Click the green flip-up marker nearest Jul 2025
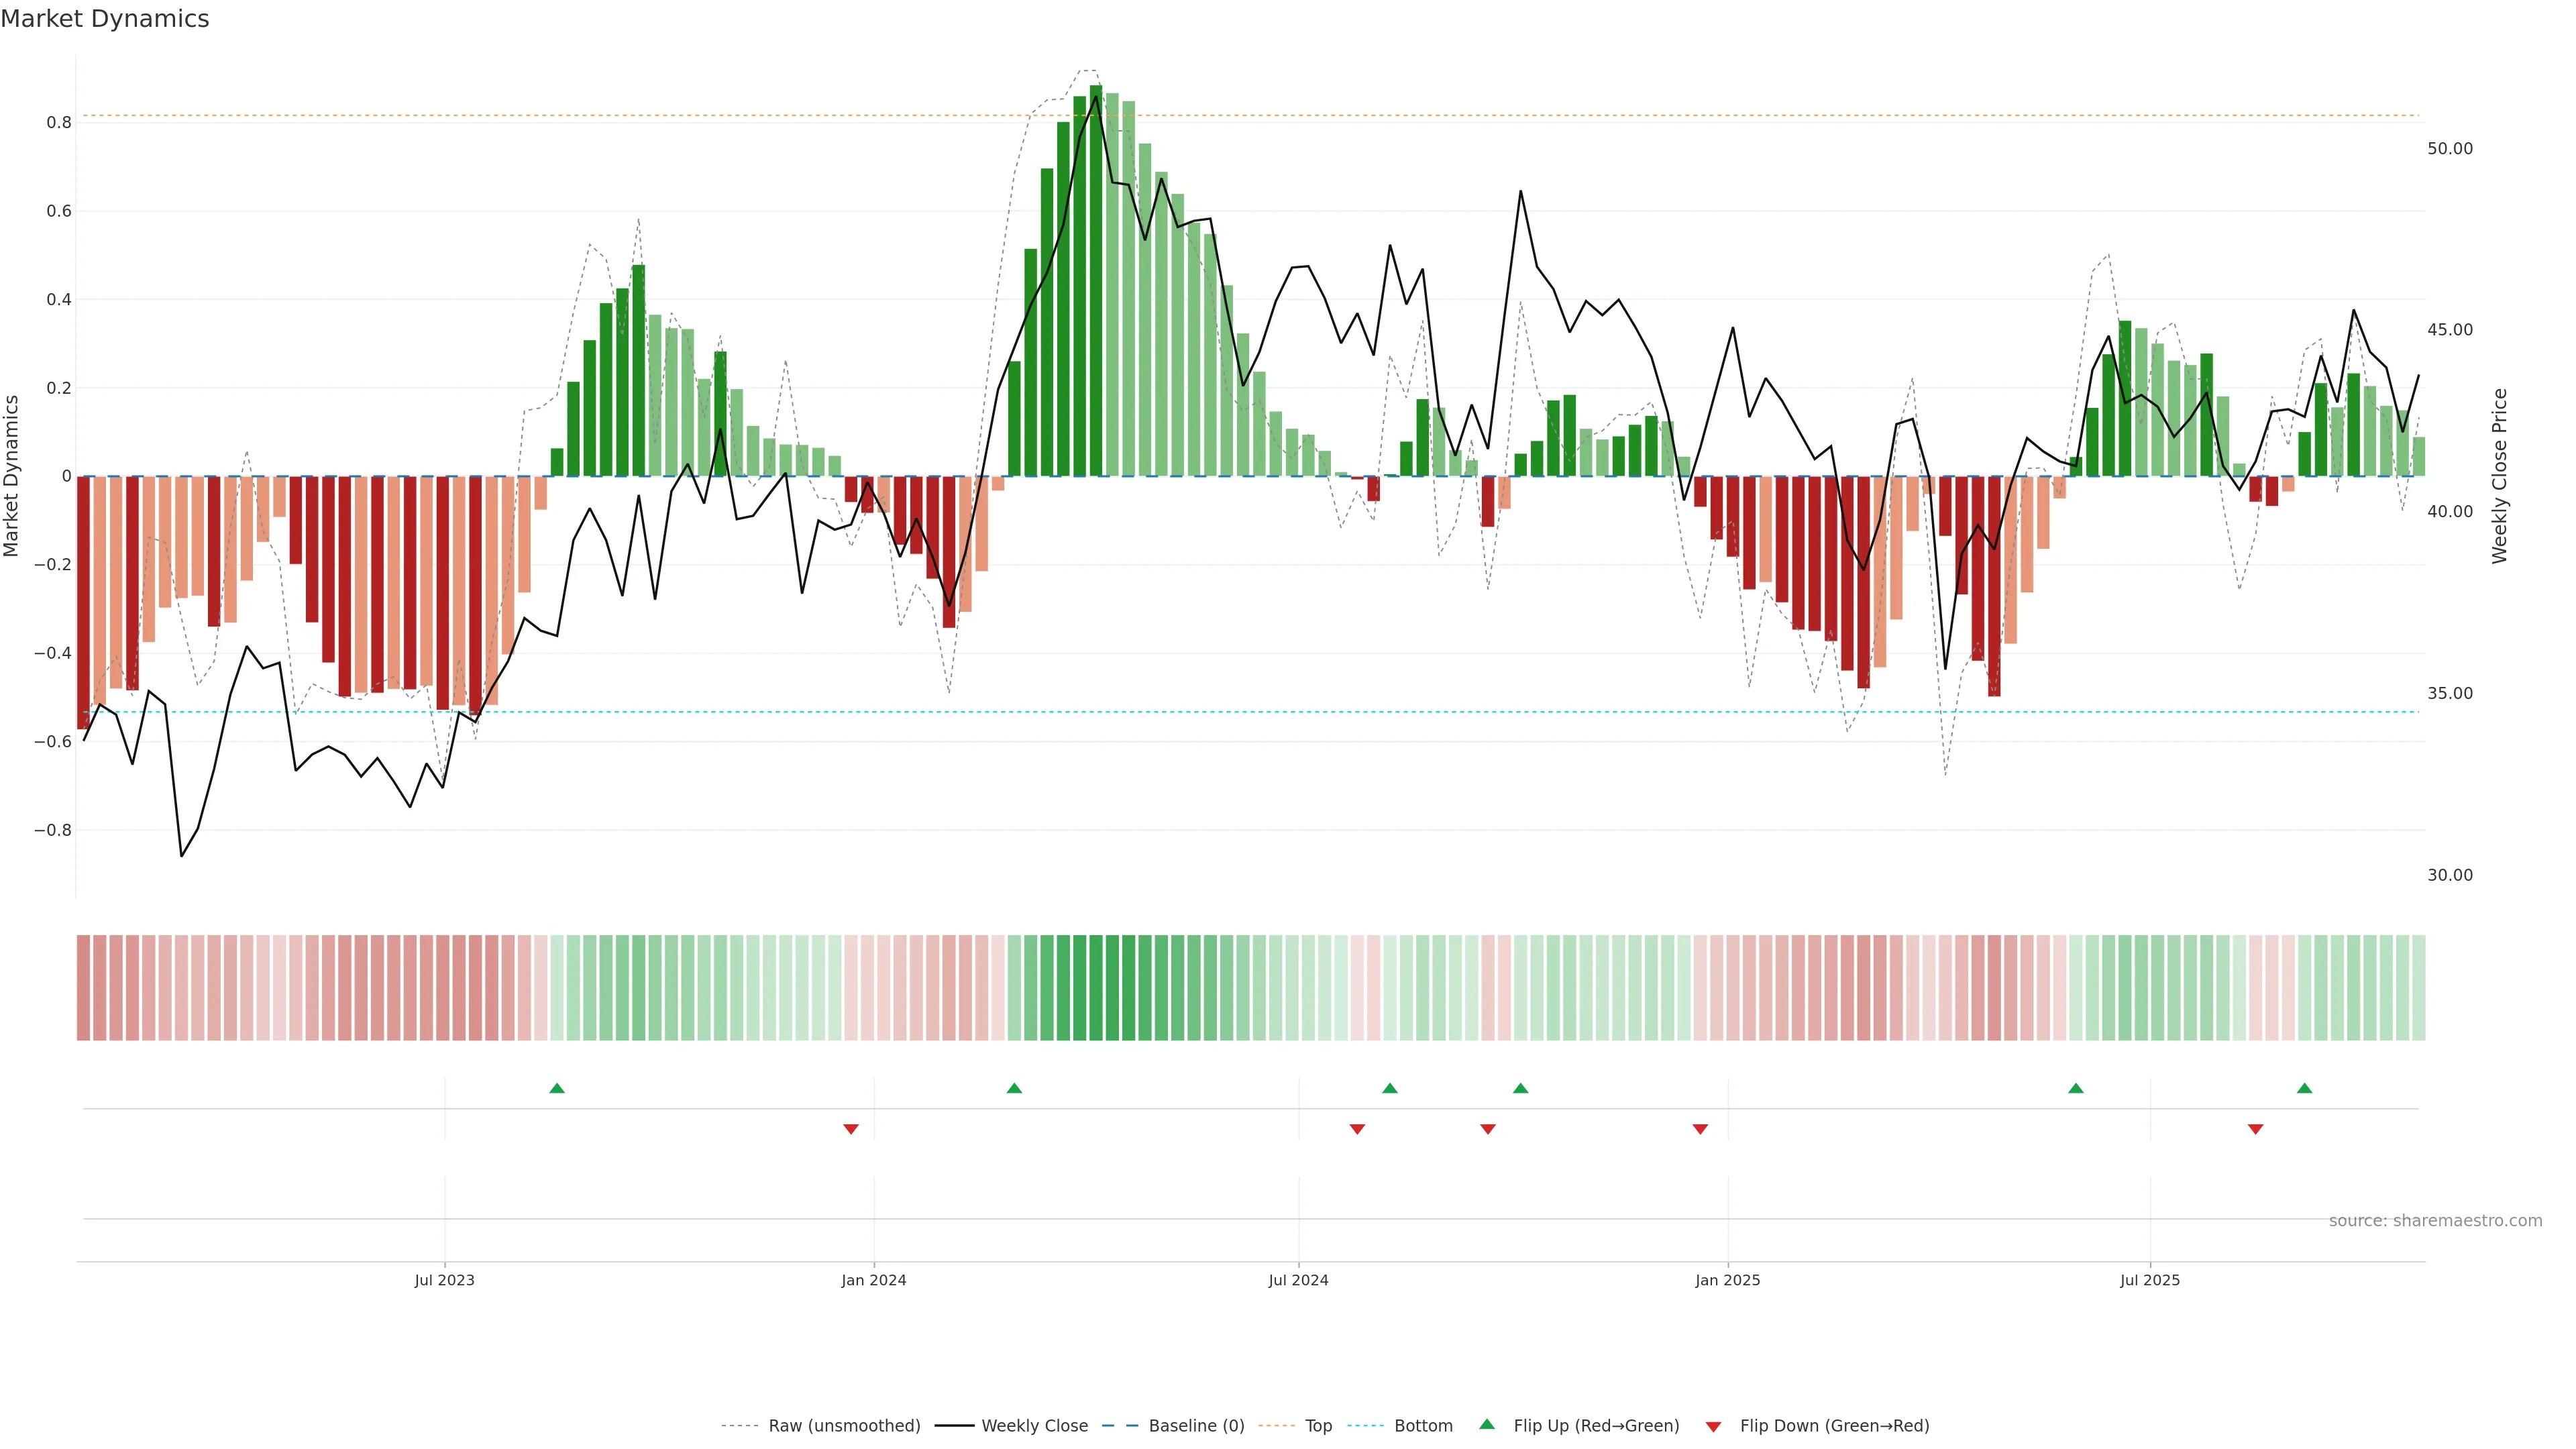This screenshot has height=1449, width=2576. 2076,1088
